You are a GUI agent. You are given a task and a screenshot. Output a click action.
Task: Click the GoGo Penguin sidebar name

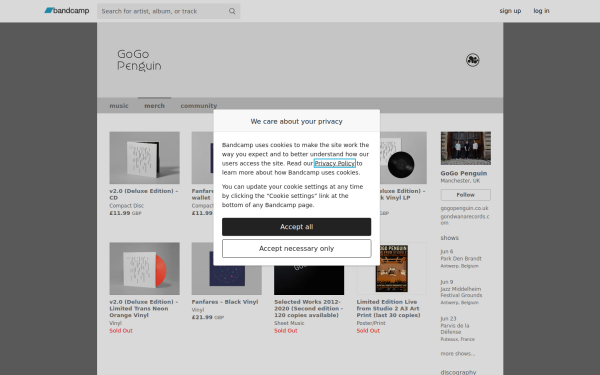[464, 173]
